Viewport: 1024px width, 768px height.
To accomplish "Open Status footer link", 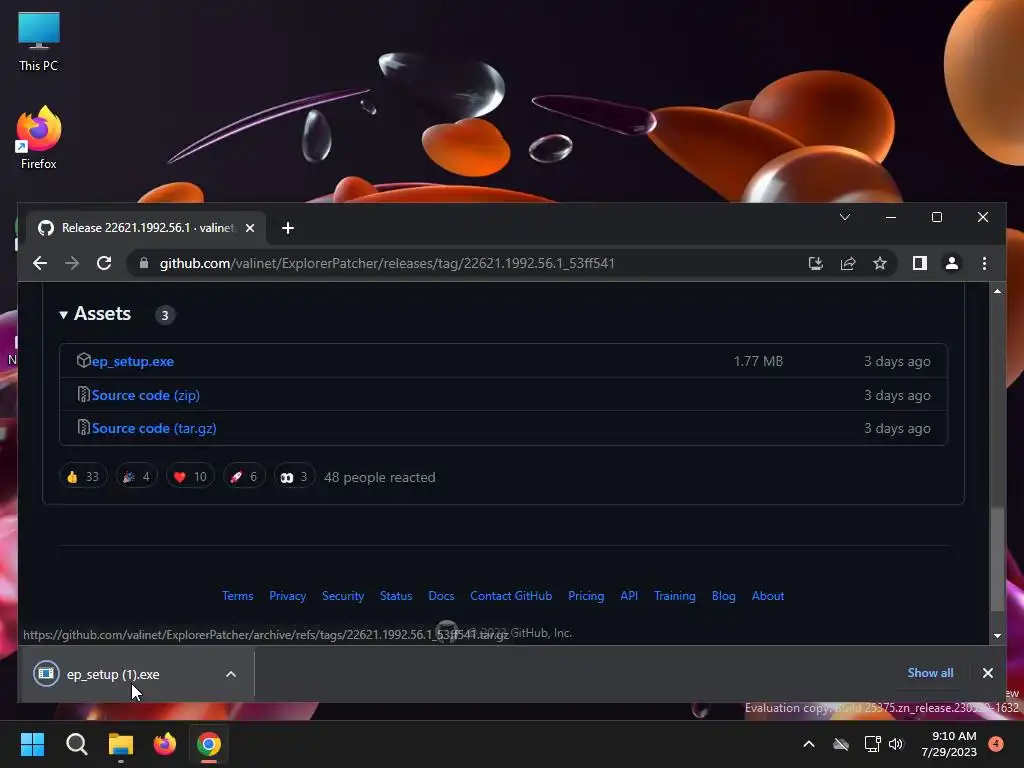I will click(x=396, y=596).
